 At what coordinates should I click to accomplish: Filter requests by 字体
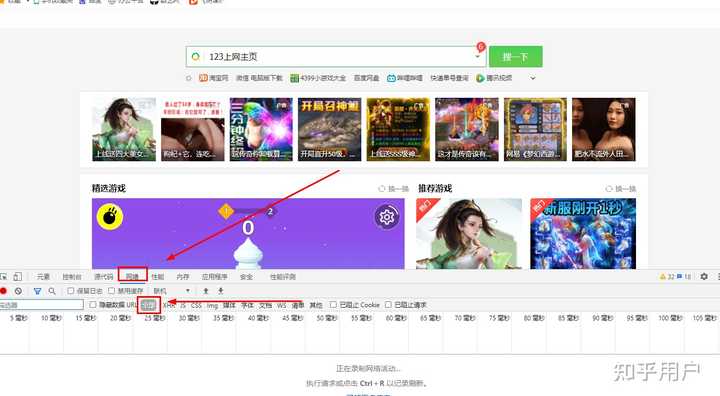point(247,305)
